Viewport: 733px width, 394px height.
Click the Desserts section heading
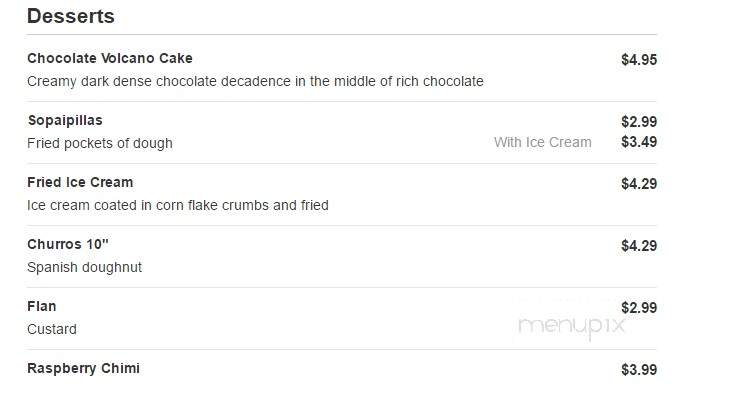click(x=71, y=16)
